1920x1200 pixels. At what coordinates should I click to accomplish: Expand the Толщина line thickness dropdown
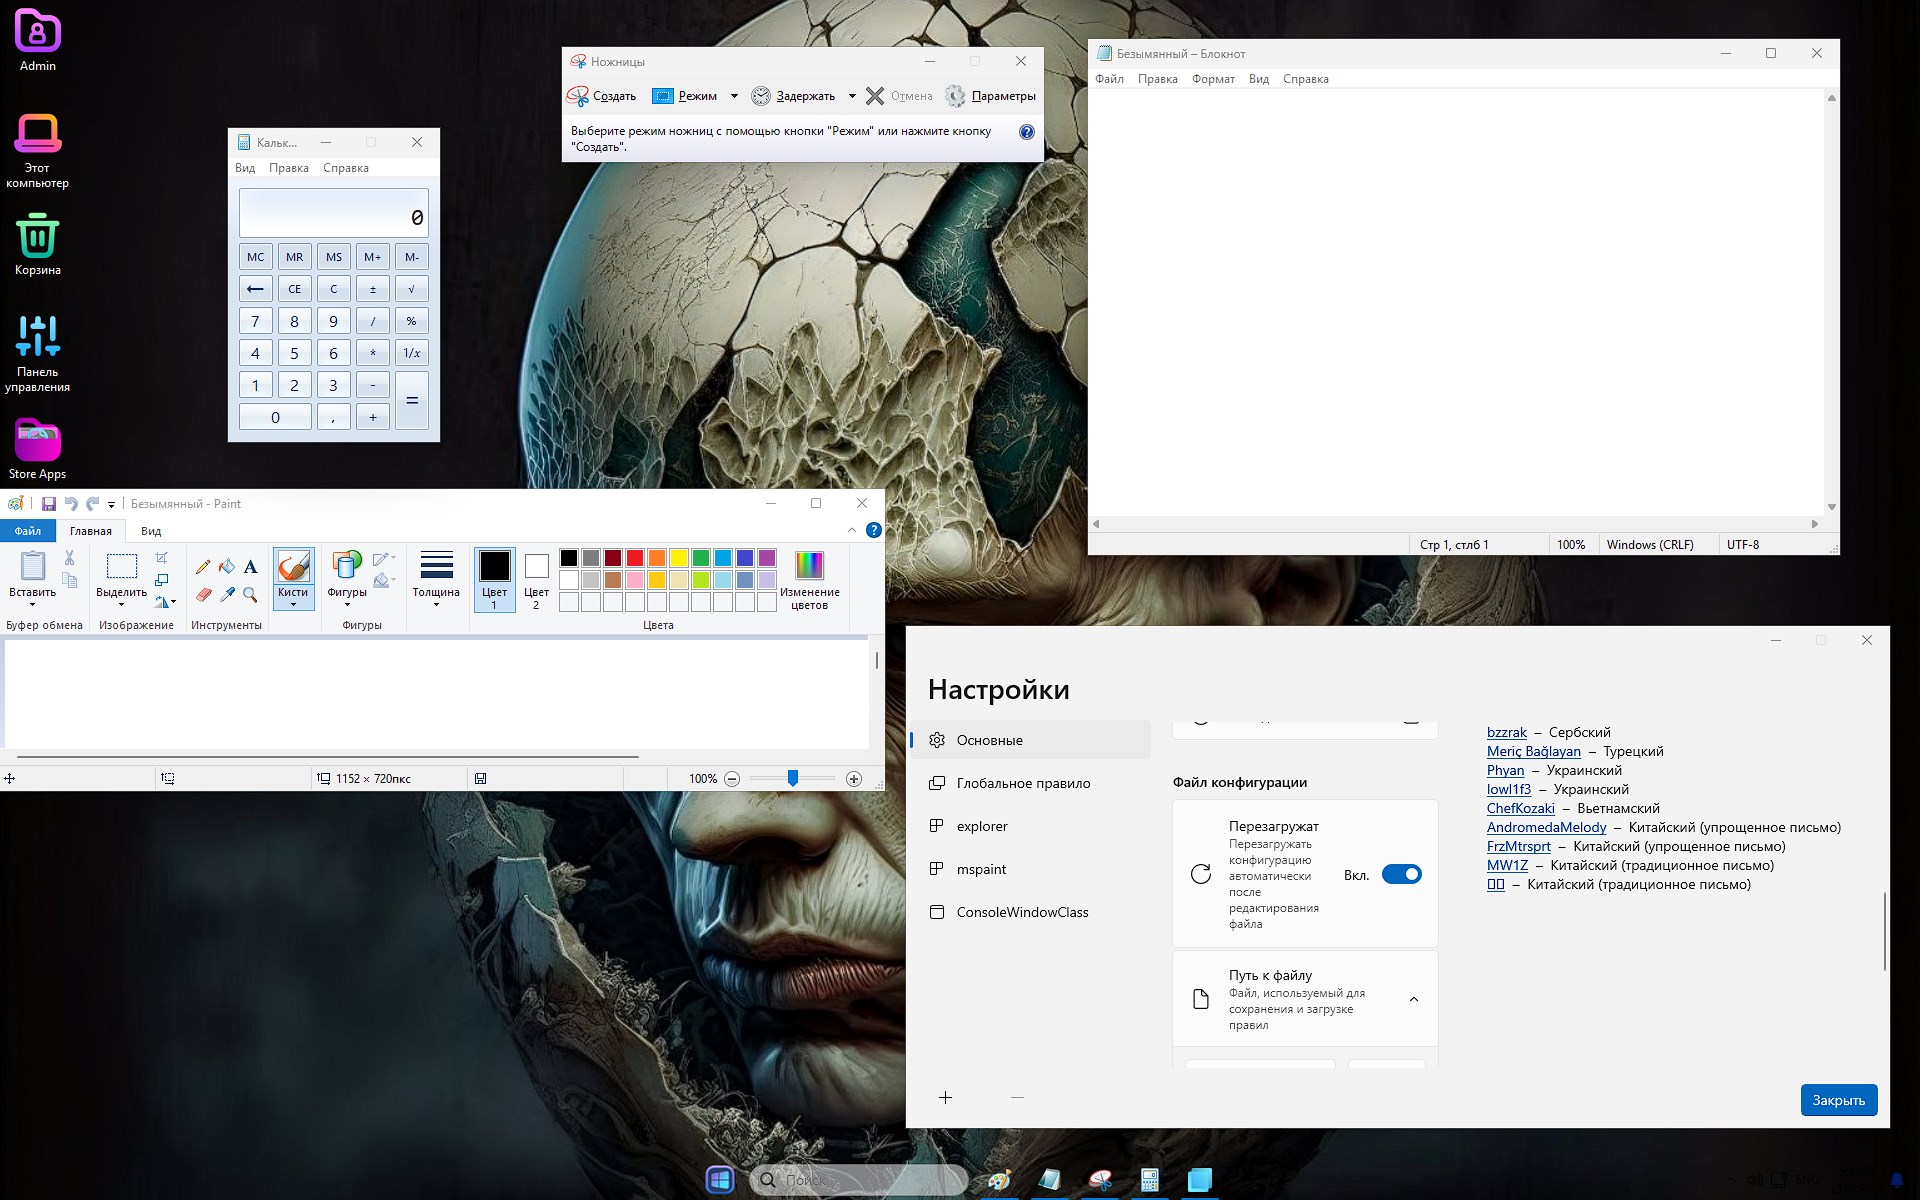click(x=436, y=604)
